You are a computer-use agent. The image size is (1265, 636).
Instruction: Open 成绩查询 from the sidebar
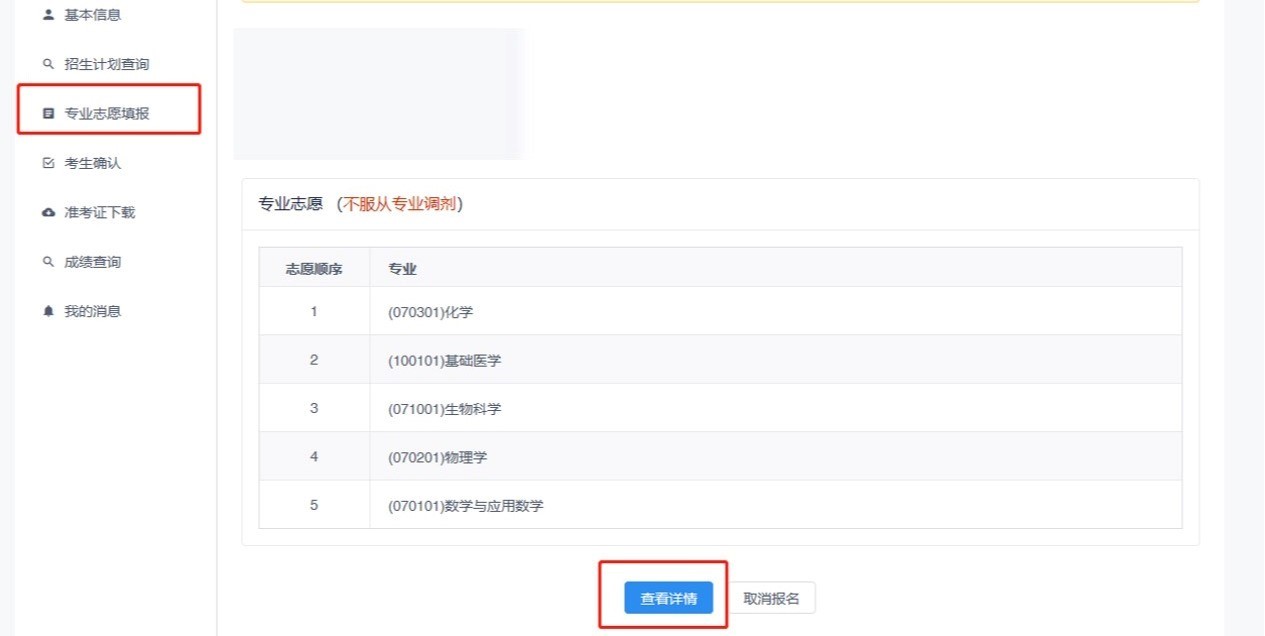[92, 262]
